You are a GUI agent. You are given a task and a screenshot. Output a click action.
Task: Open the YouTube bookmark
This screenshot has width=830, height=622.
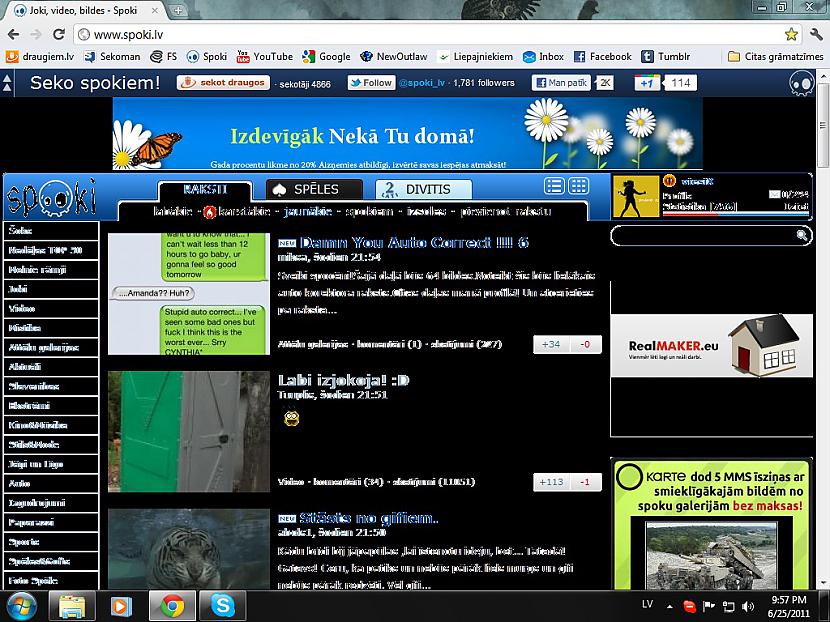(x=265, y=56)
